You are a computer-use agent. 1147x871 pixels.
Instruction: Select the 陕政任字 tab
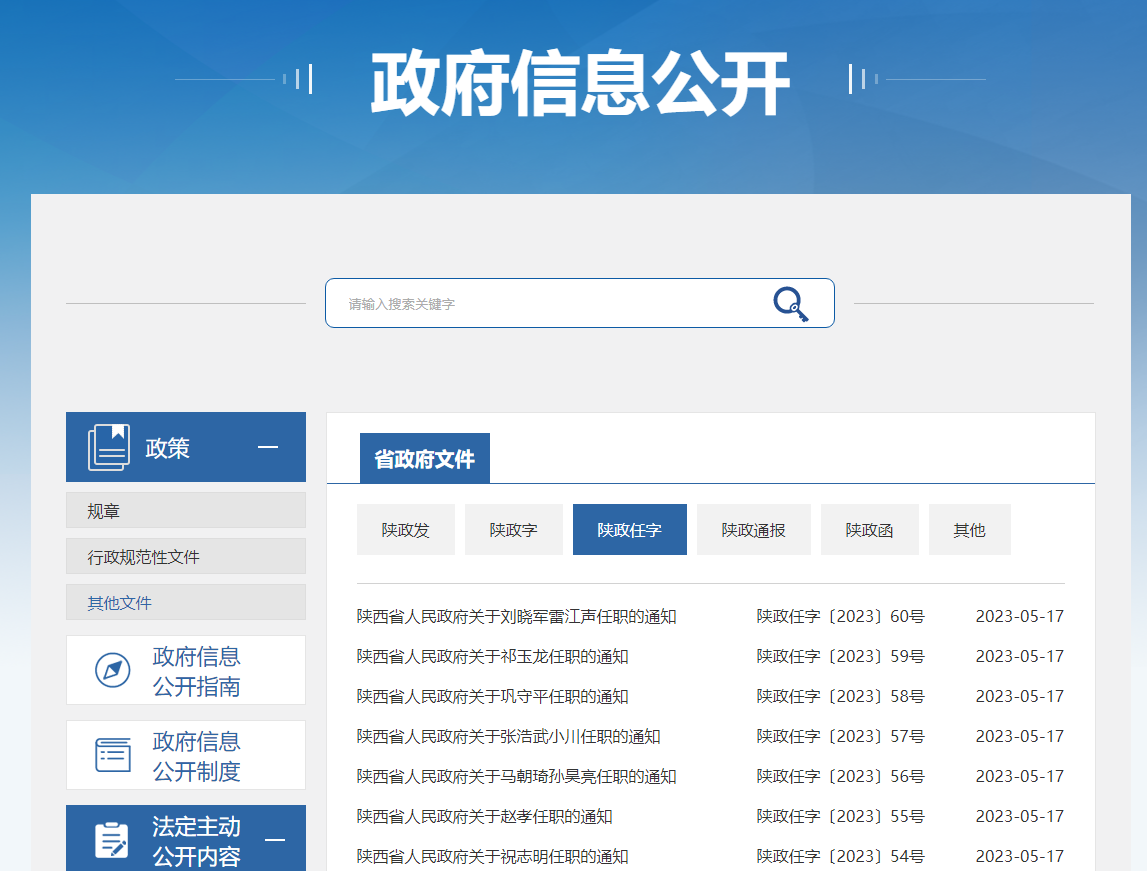[x=629, y=529]
